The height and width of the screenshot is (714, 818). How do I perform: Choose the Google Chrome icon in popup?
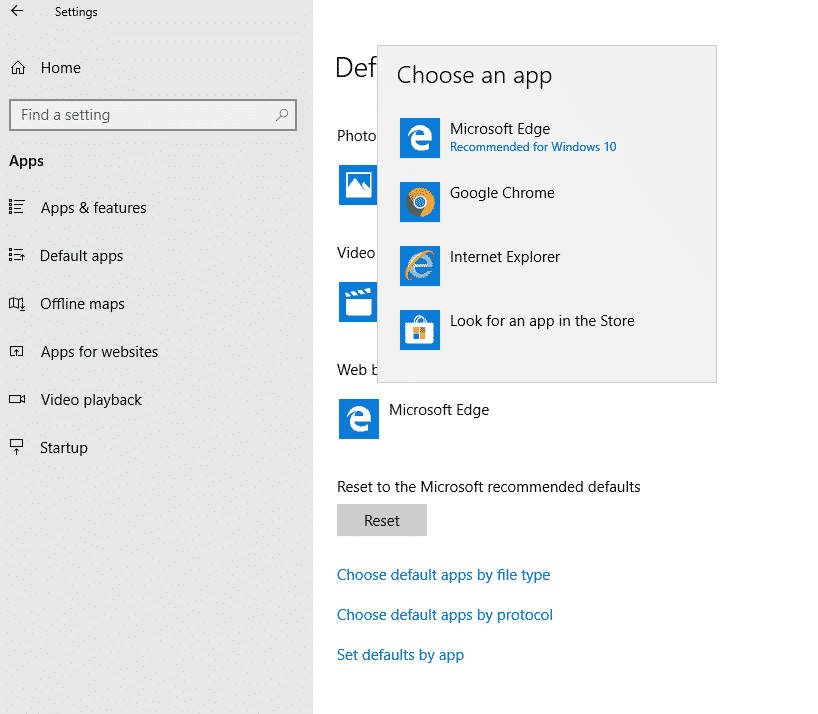420,202
